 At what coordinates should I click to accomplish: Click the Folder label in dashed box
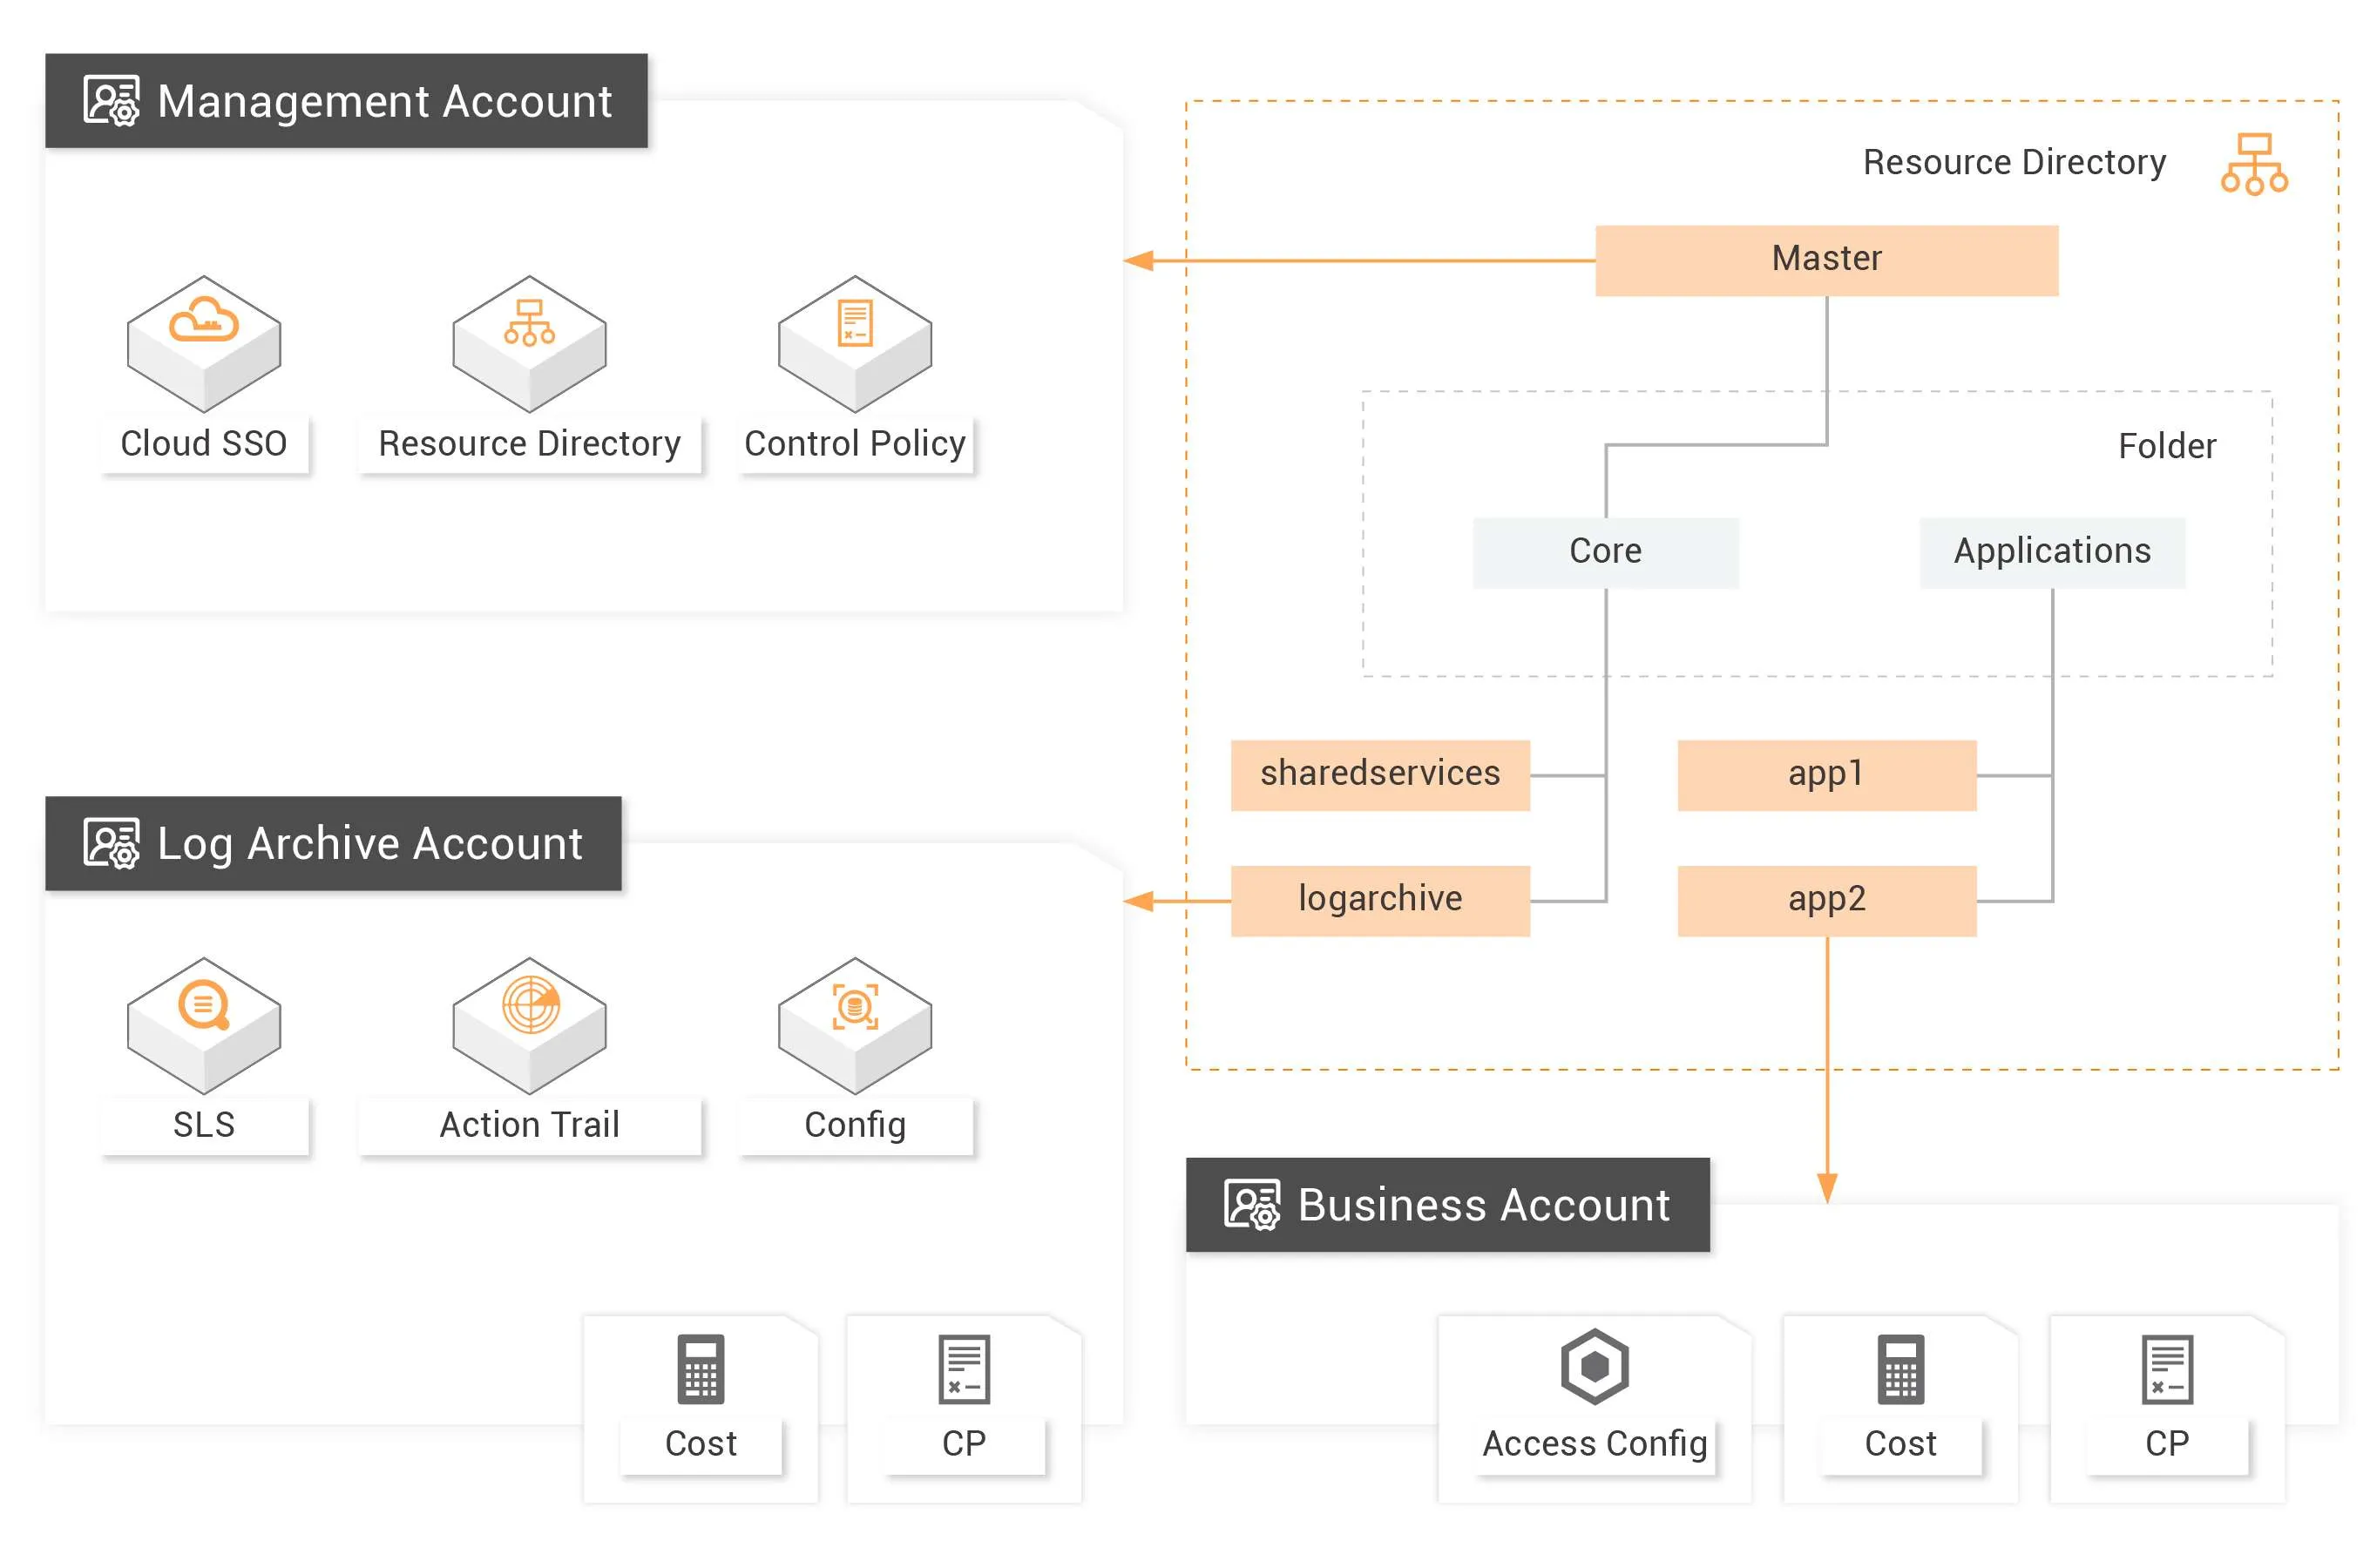[x=2166, y=446]
